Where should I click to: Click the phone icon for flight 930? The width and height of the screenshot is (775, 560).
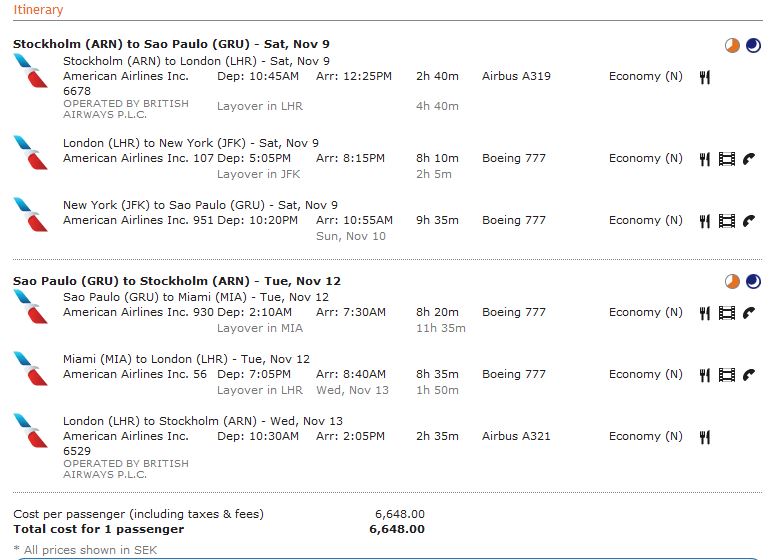[x=748, y=313]
